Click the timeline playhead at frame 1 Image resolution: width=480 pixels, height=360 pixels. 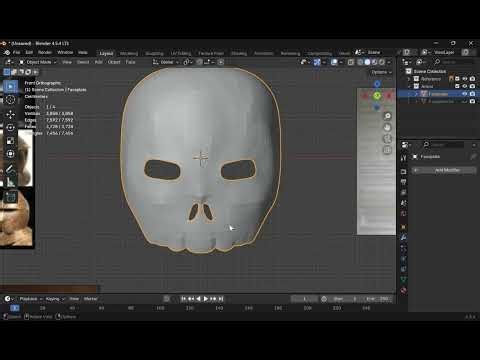point(15,308)
